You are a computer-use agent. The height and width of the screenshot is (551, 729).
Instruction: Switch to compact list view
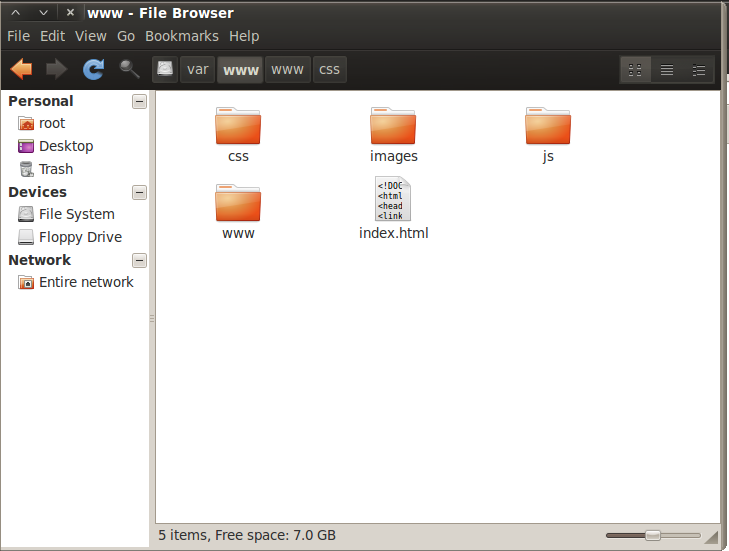click(x=698, y=70)
